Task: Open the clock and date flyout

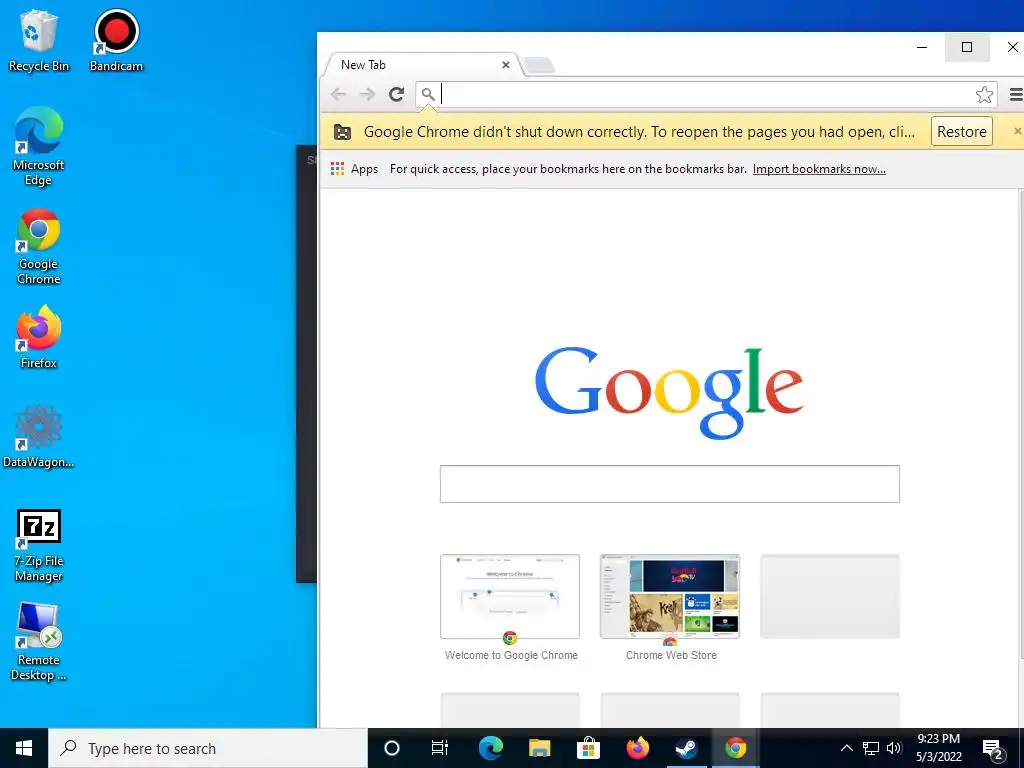Action: tap(938, 748)
